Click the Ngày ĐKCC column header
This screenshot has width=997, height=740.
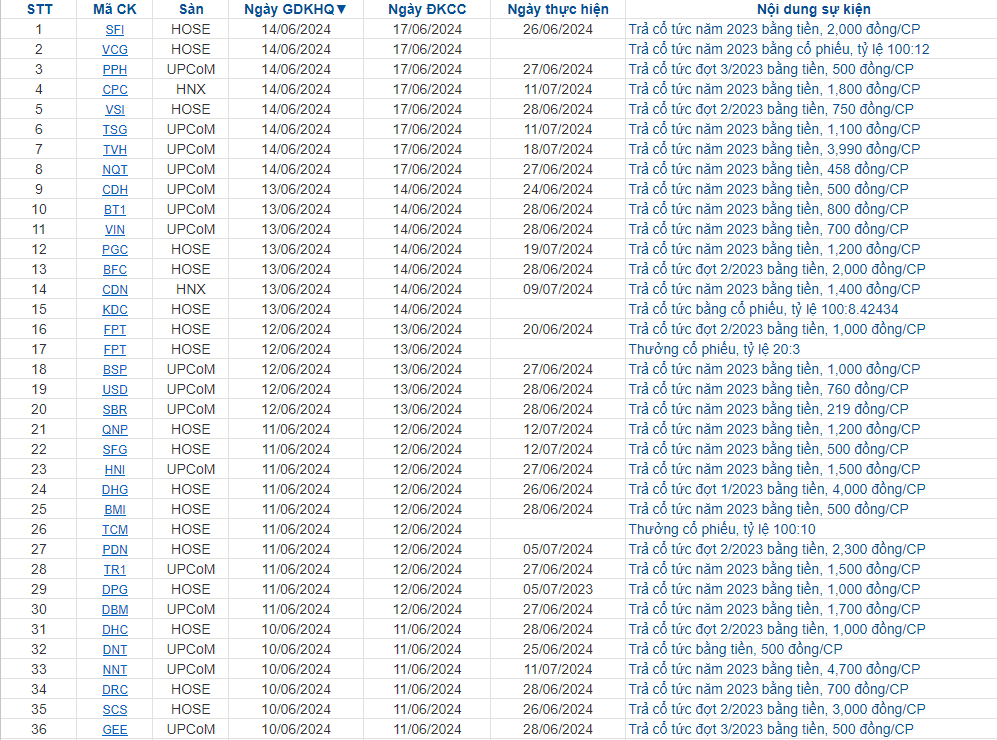click(x=427, y=10)
